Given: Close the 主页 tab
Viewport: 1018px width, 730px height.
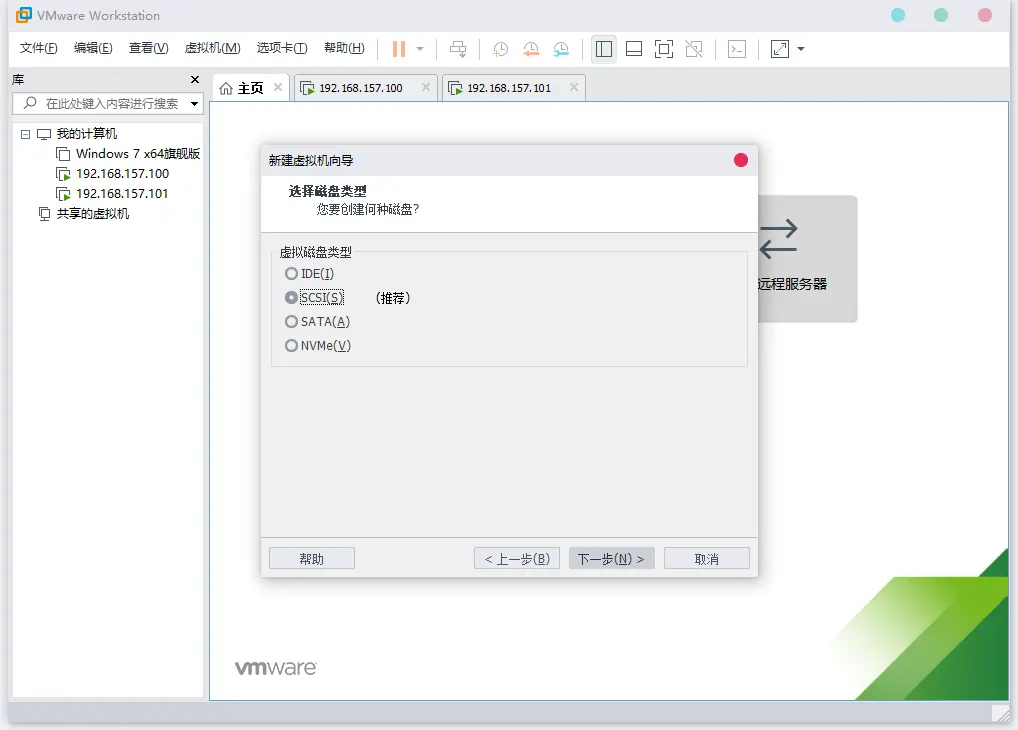Looking at the screenshot, I should (278, 87).
